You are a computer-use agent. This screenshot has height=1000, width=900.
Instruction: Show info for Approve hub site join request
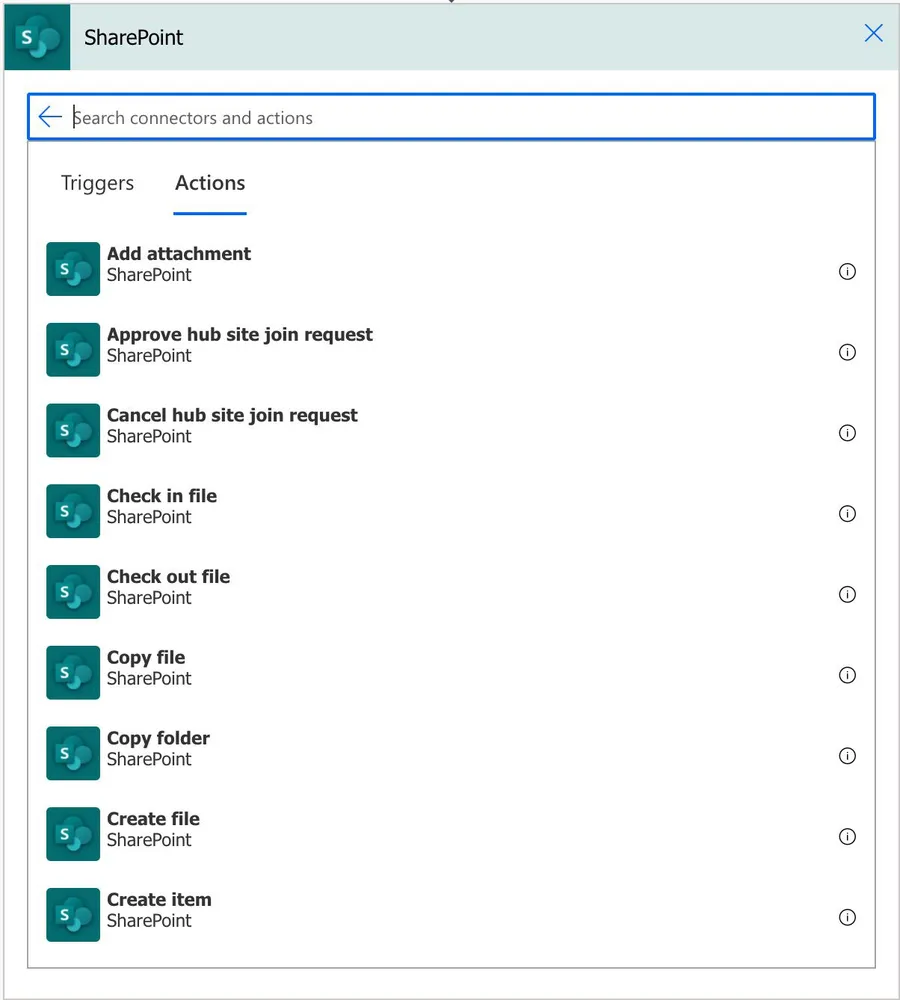click(x=847, y=352)
